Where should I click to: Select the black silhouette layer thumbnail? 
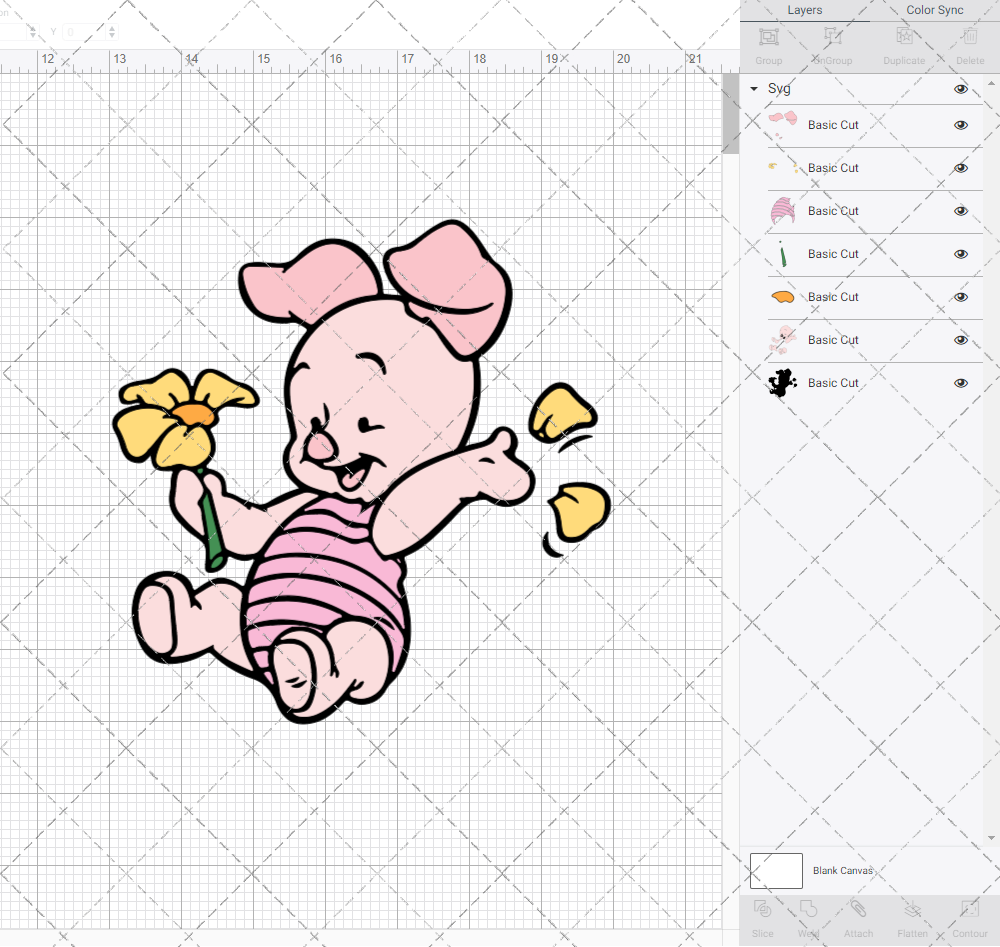(783, 383)
